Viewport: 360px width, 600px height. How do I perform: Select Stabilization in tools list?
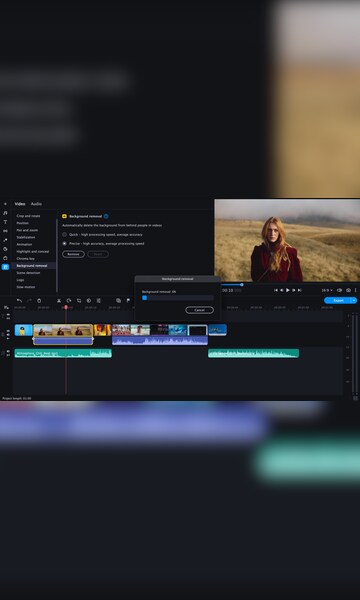(x=26, y=237)
